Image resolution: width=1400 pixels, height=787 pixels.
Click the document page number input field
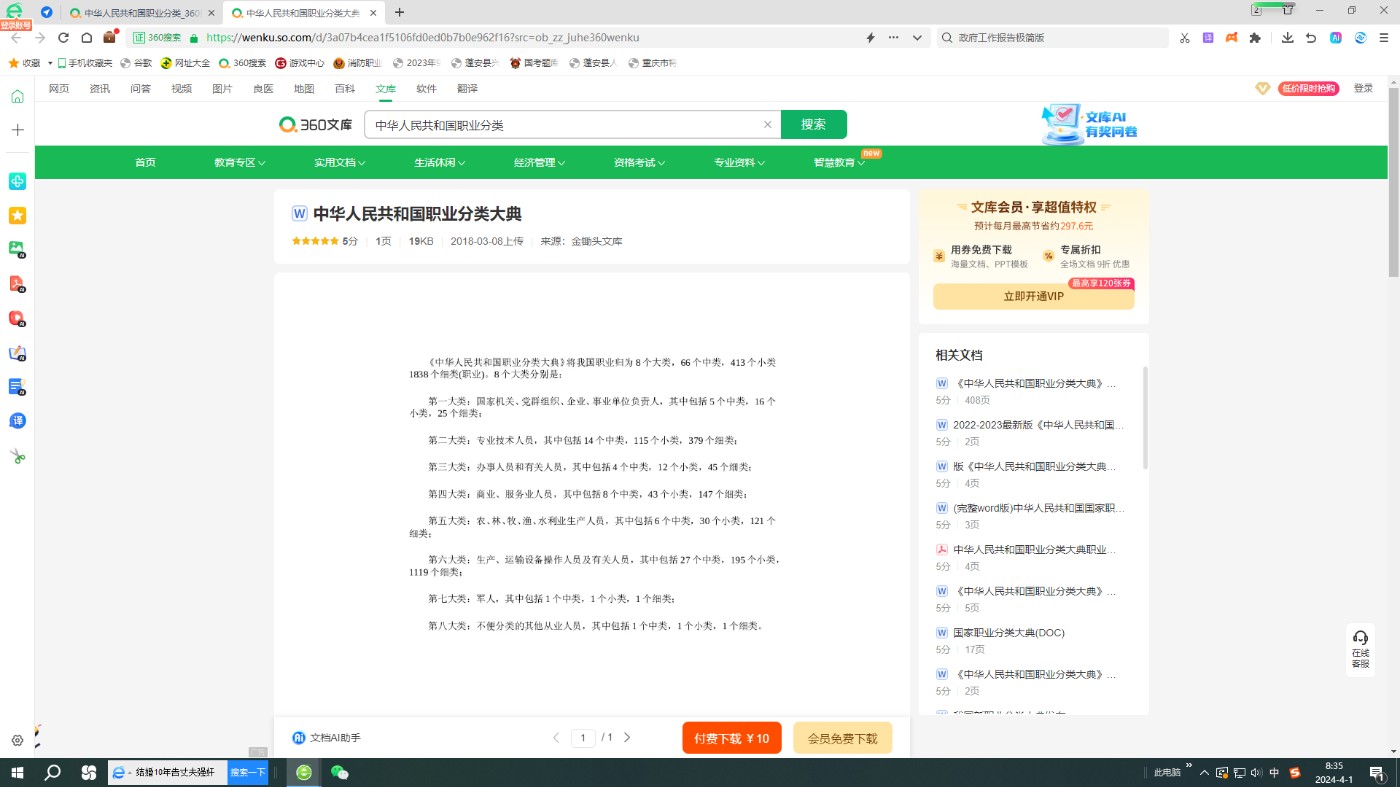583,738
